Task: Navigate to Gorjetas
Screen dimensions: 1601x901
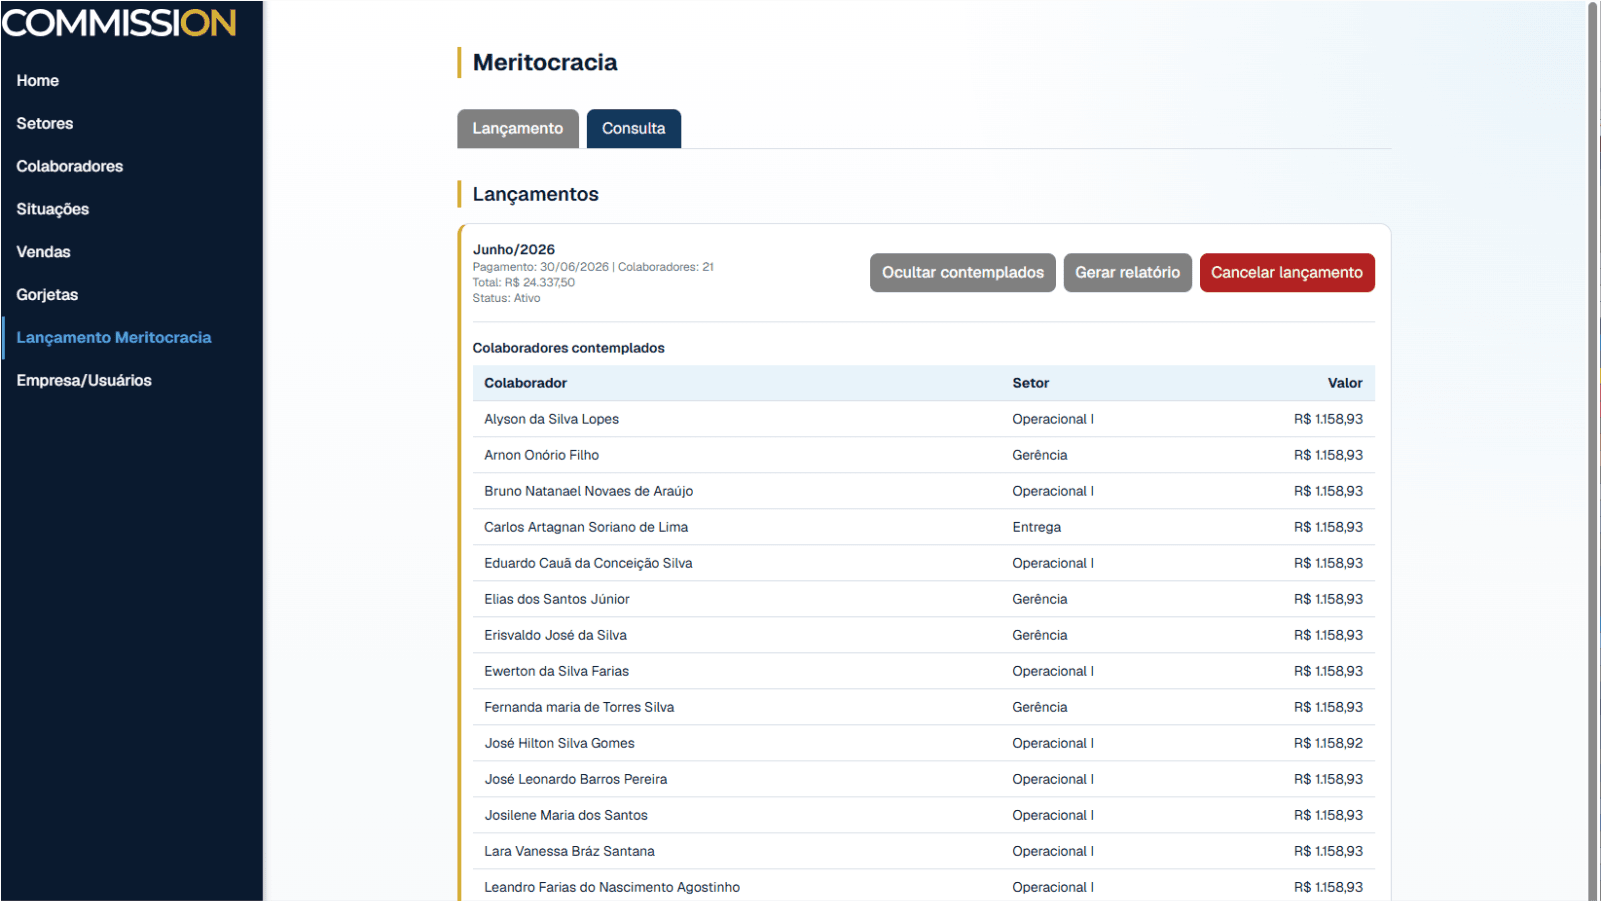Action: point(47,295)
